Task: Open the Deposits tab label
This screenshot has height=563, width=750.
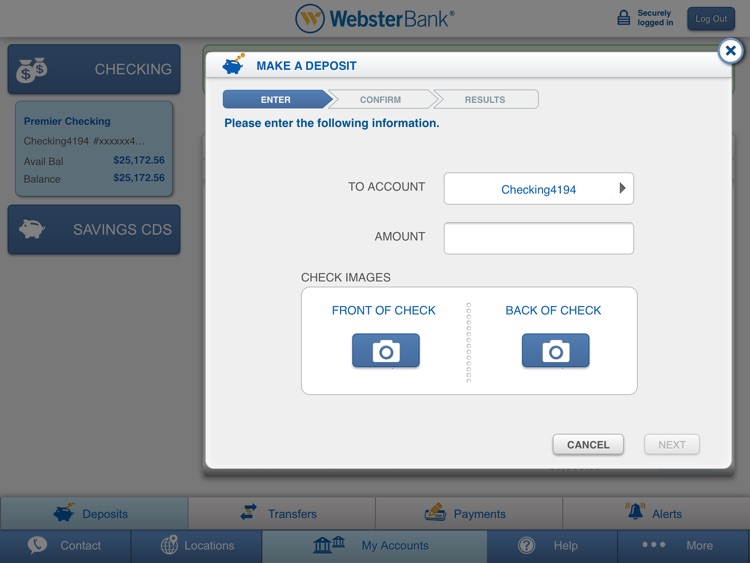Action: tap(105, 514)
